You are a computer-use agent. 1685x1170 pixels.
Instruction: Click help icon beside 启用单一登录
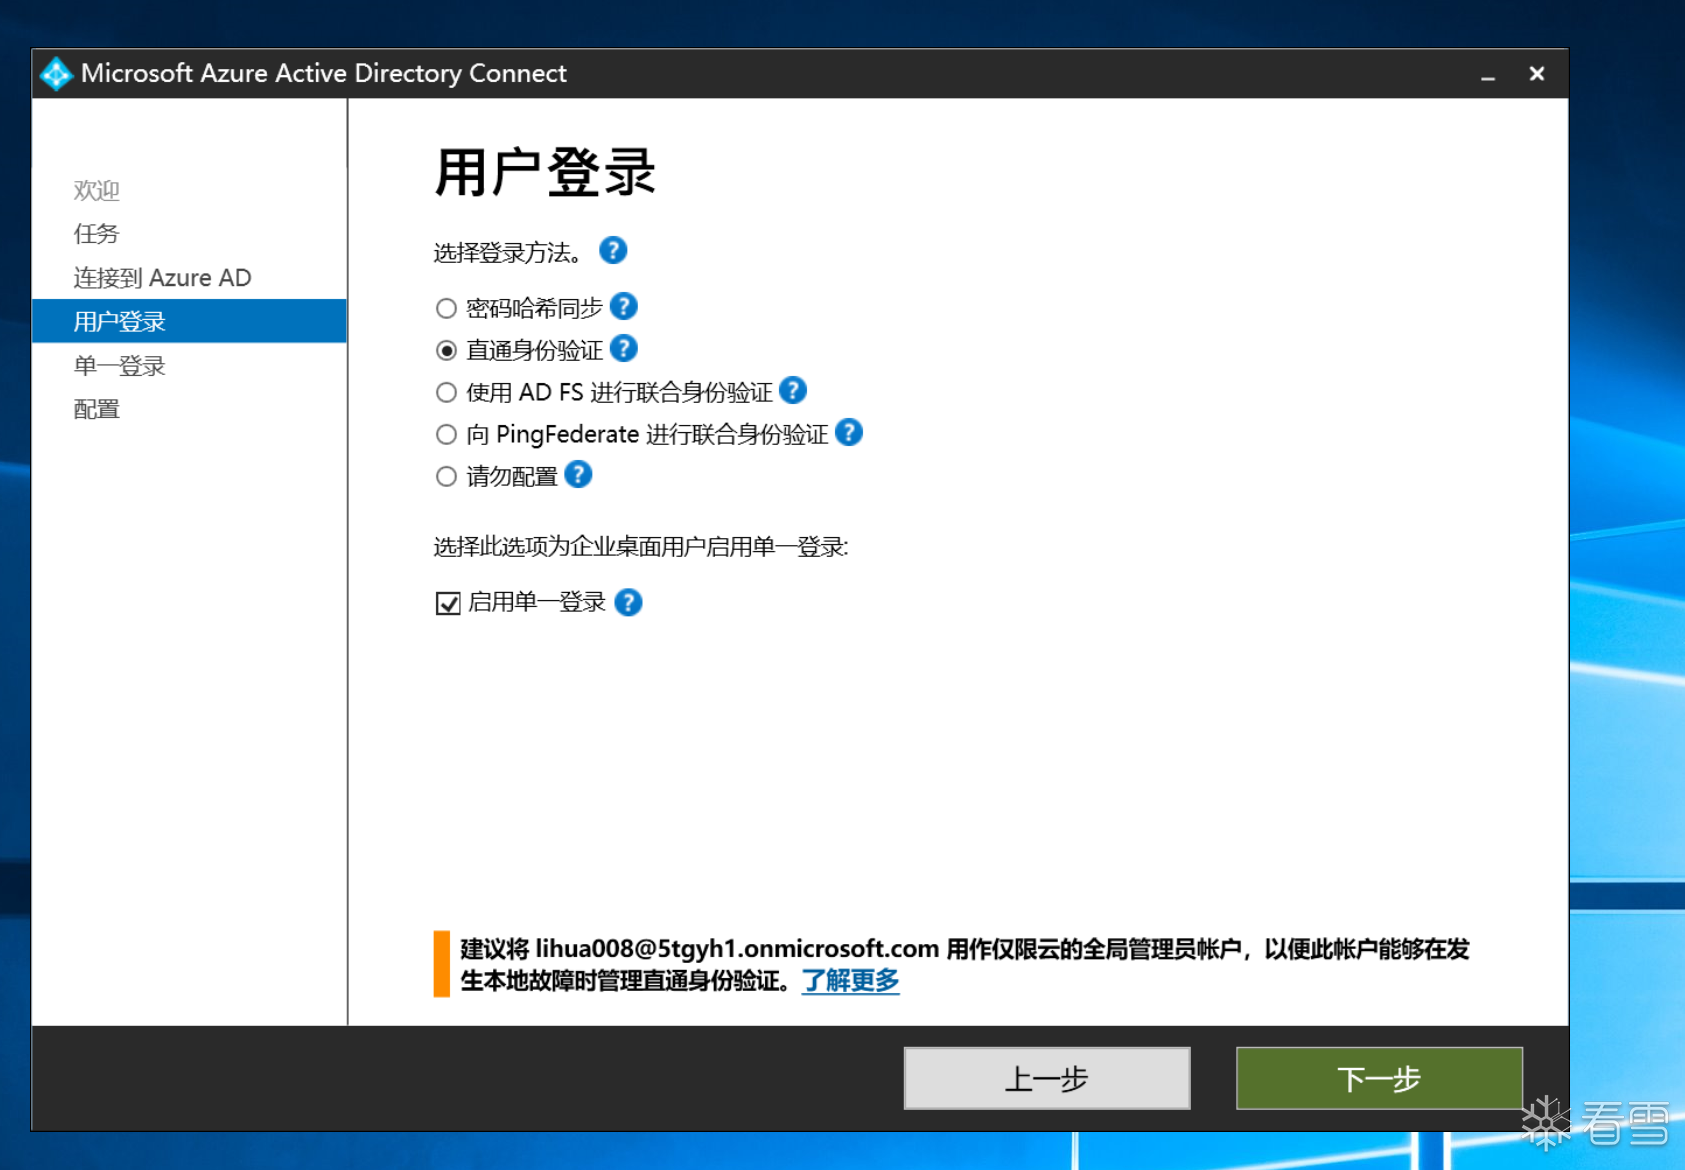coord(628,602)
